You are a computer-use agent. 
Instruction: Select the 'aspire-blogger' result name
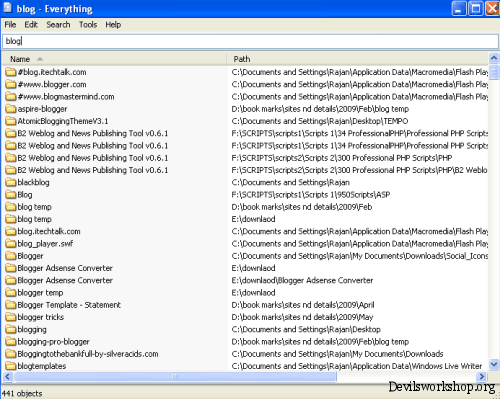[x=42, y=109]
